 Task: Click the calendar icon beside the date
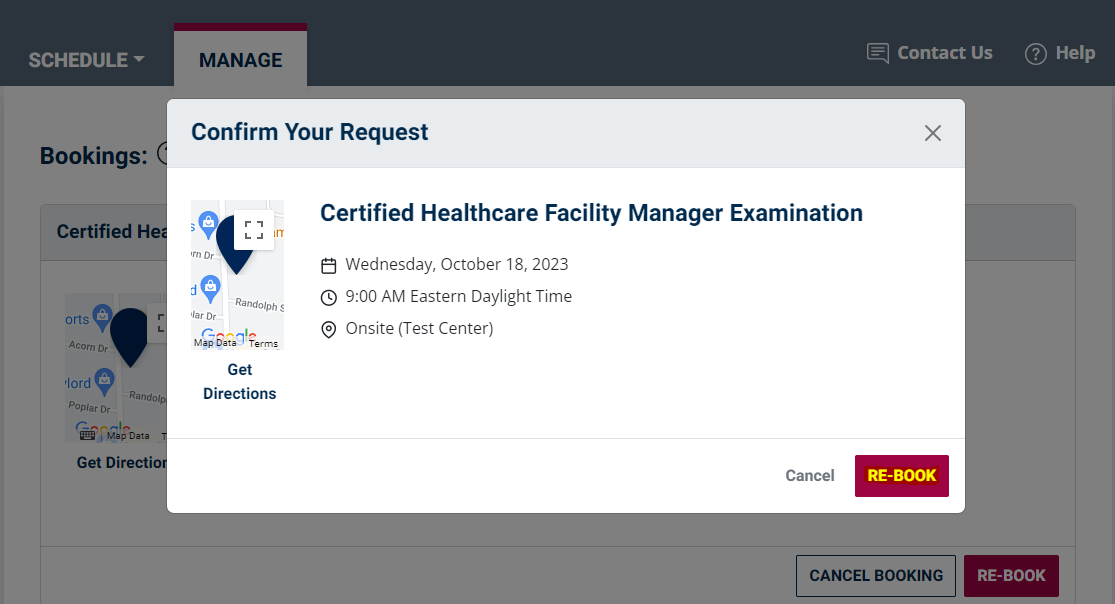[329, 266]
